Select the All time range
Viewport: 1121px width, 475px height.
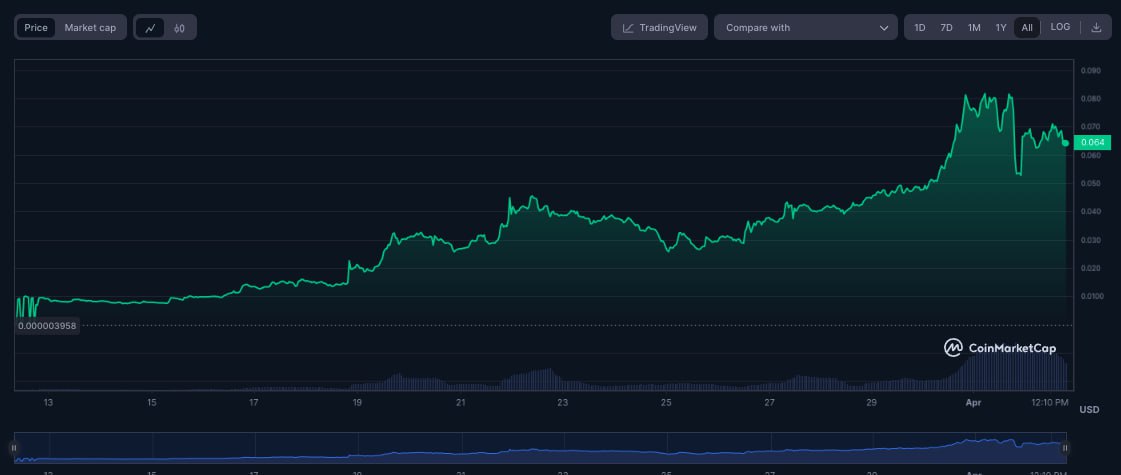(1027, 28)
